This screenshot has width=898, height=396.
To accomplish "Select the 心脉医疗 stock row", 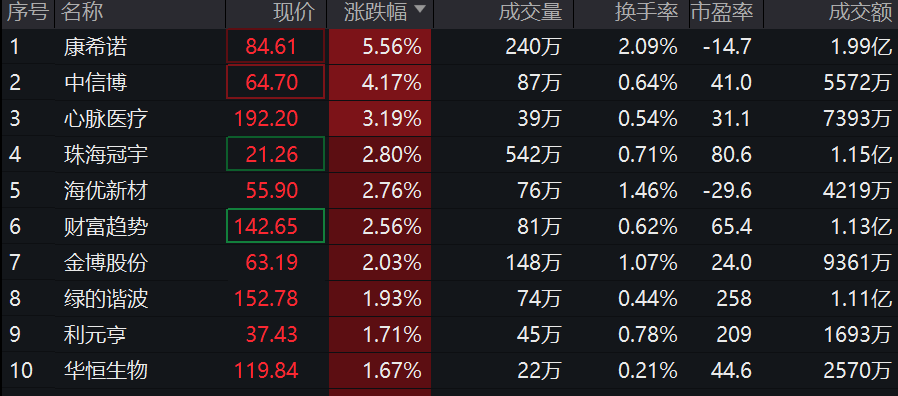I will click(449, 119).
